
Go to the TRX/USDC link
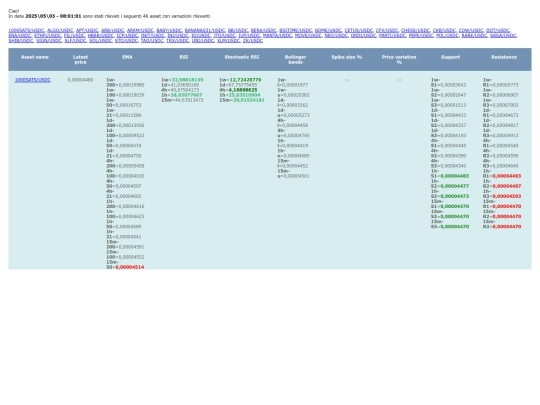tap(178, 41)
